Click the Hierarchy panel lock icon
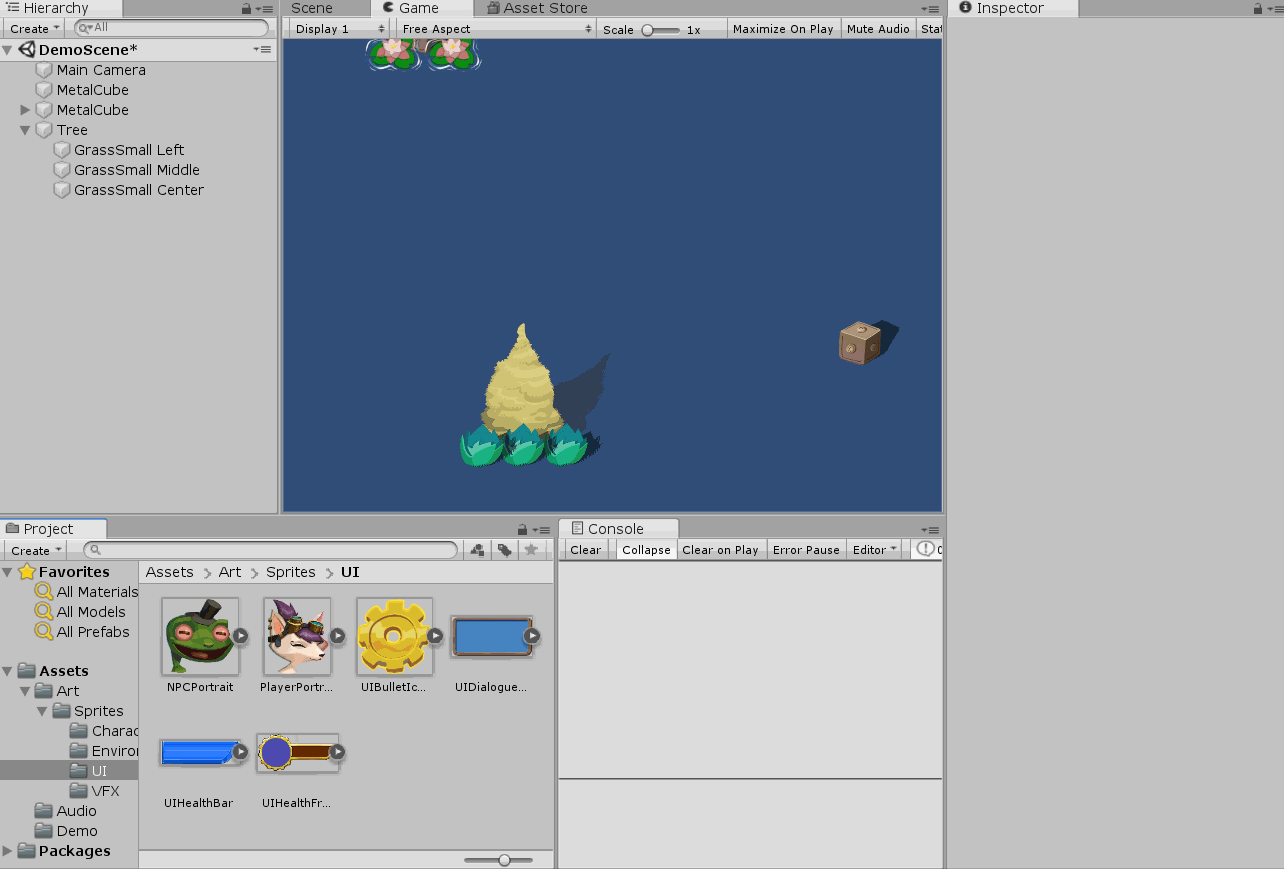 pos(246,9)
